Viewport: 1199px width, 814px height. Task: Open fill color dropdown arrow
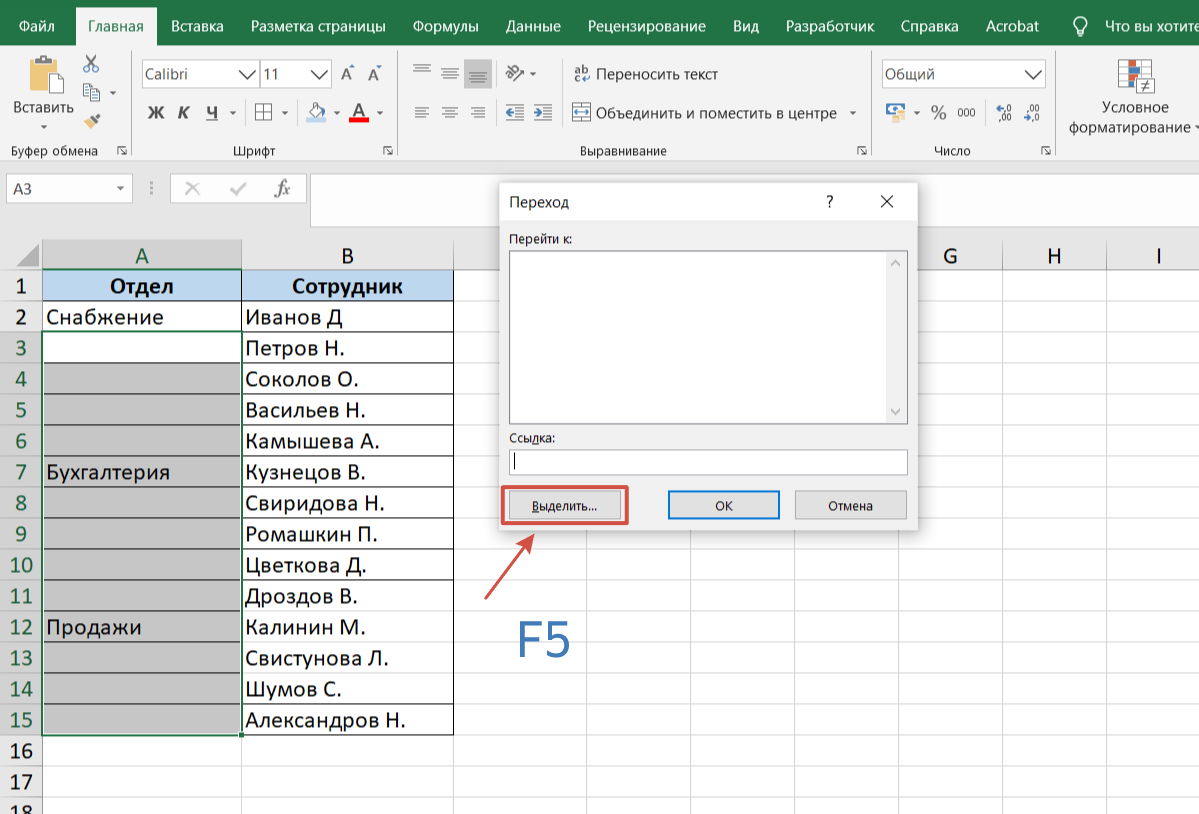tap(336, 113)
